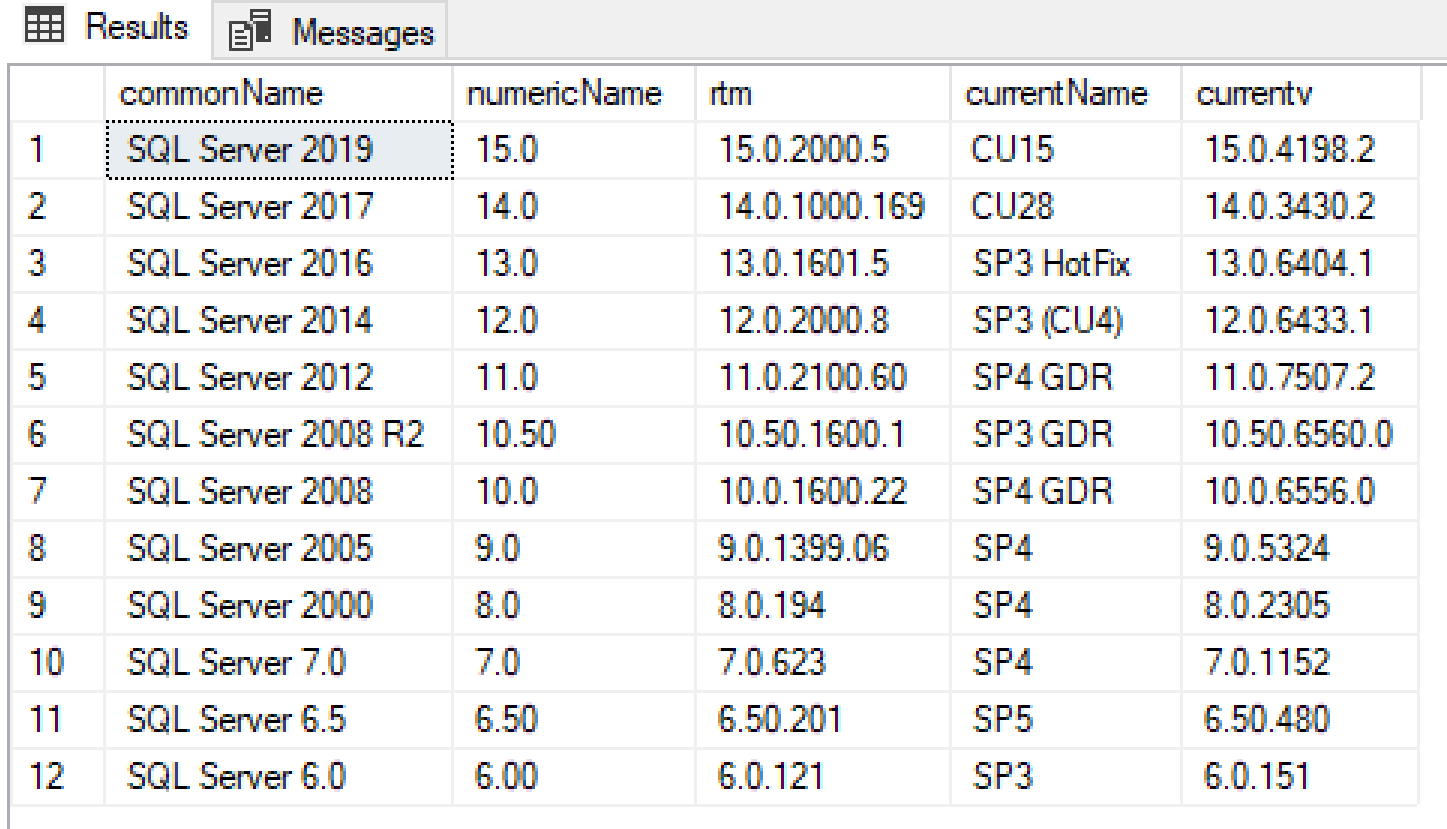Select the currentName column header
Image resolution: width=1447 pixels, height=829 pixels.
(x=1056, y=94)
